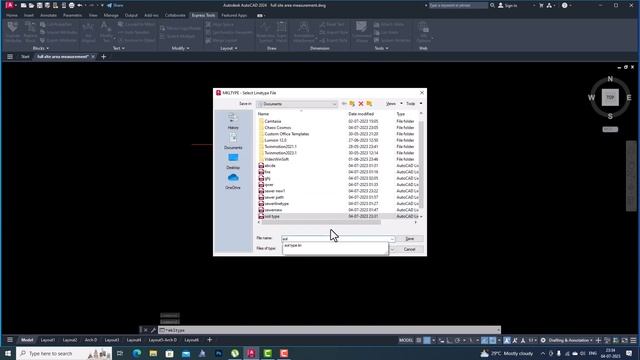
Task: Expand the Modify panel dropdown in the ribbon
Action: point(180,48)
